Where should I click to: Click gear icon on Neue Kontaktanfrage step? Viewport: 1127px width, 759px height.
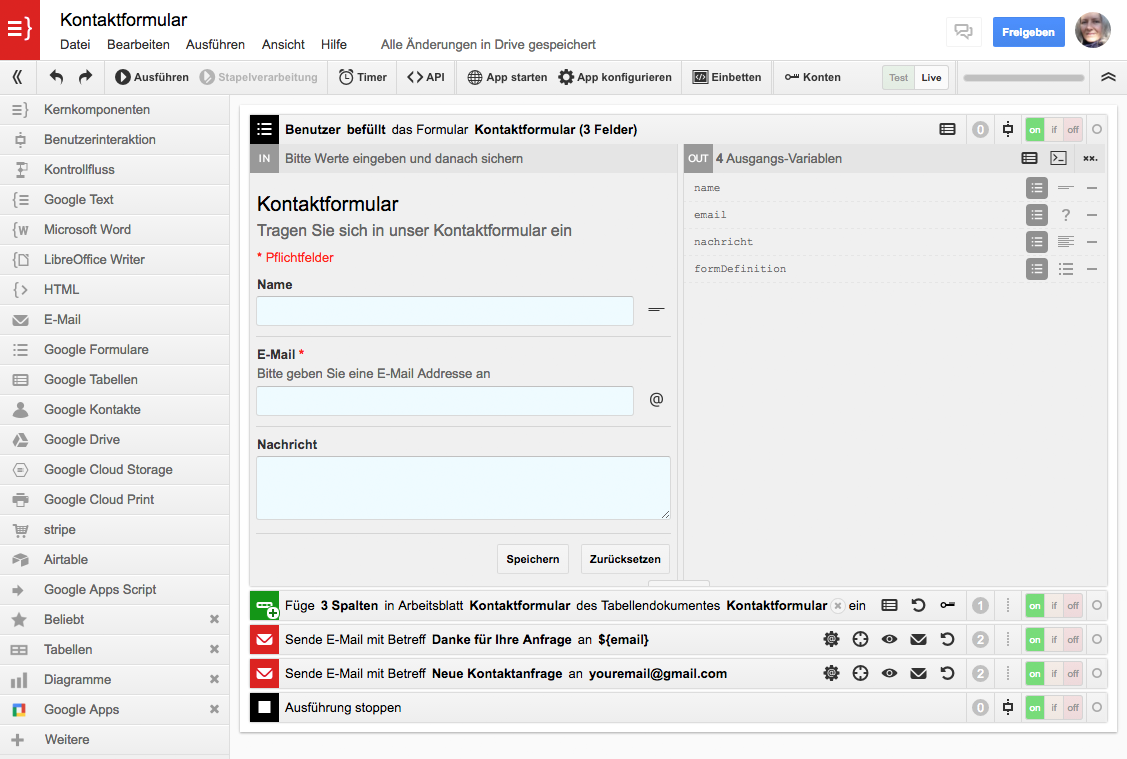click(x=832, y=673)
